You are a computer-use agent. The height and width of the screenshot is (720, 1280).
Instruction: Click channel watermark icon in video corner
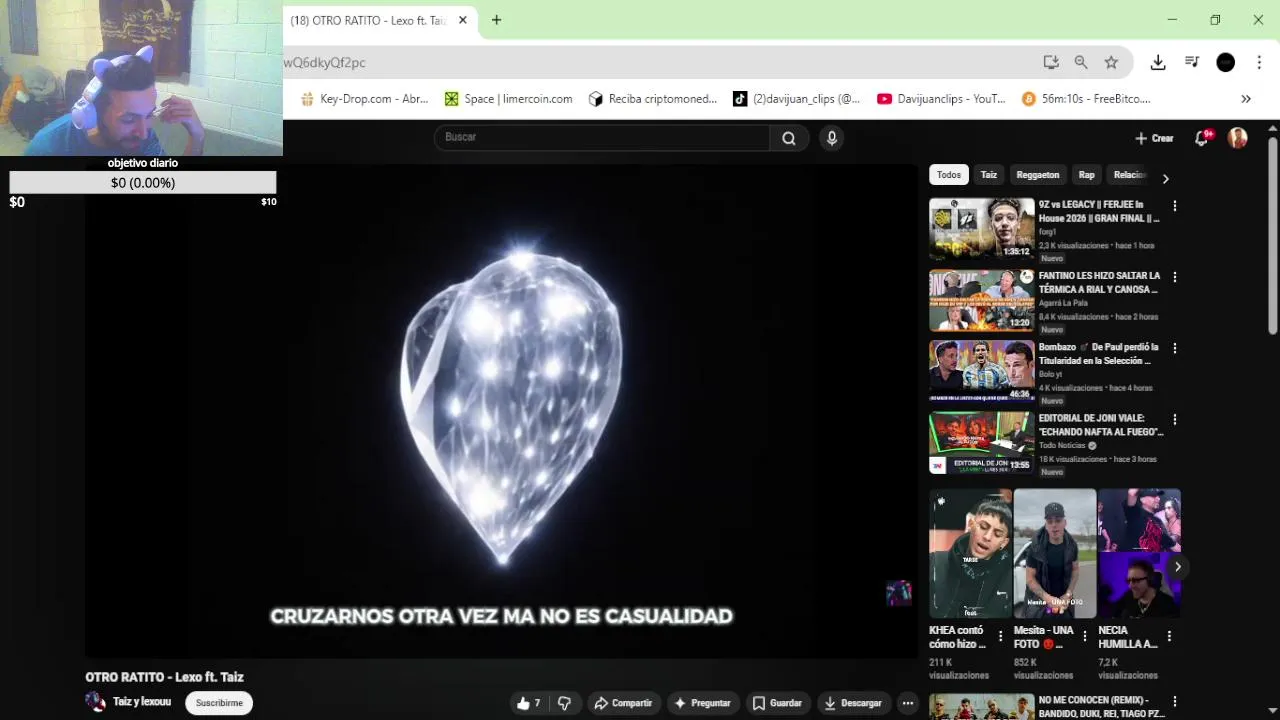tap(899, 593)
